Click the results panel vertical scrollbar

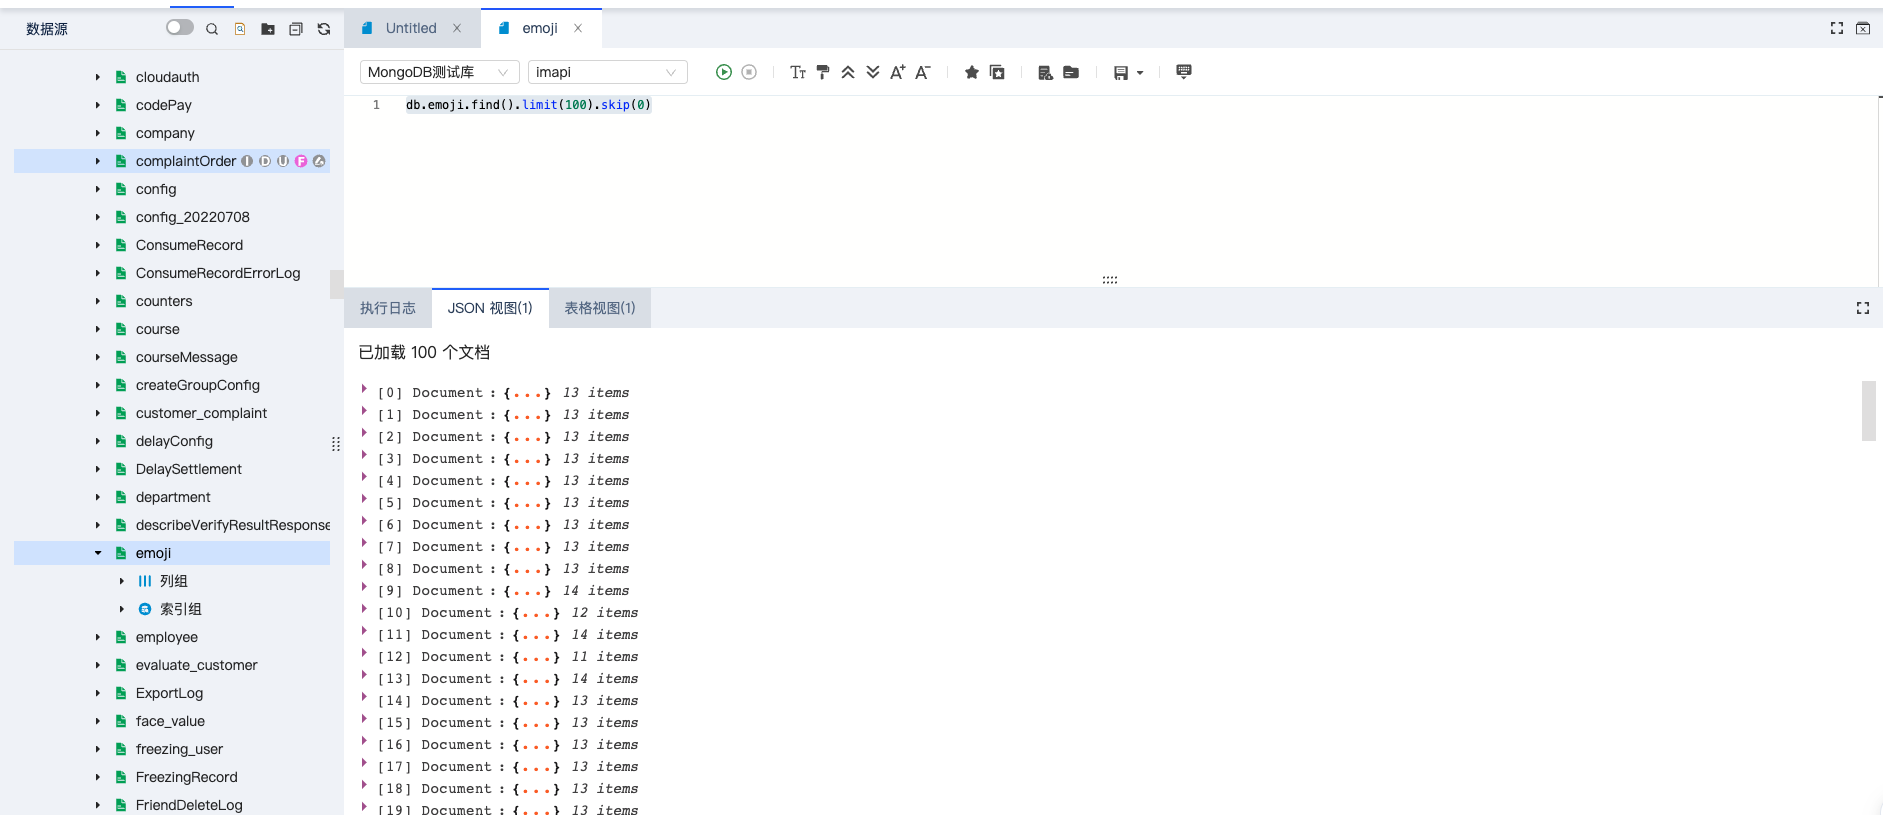pos(1868,410)
